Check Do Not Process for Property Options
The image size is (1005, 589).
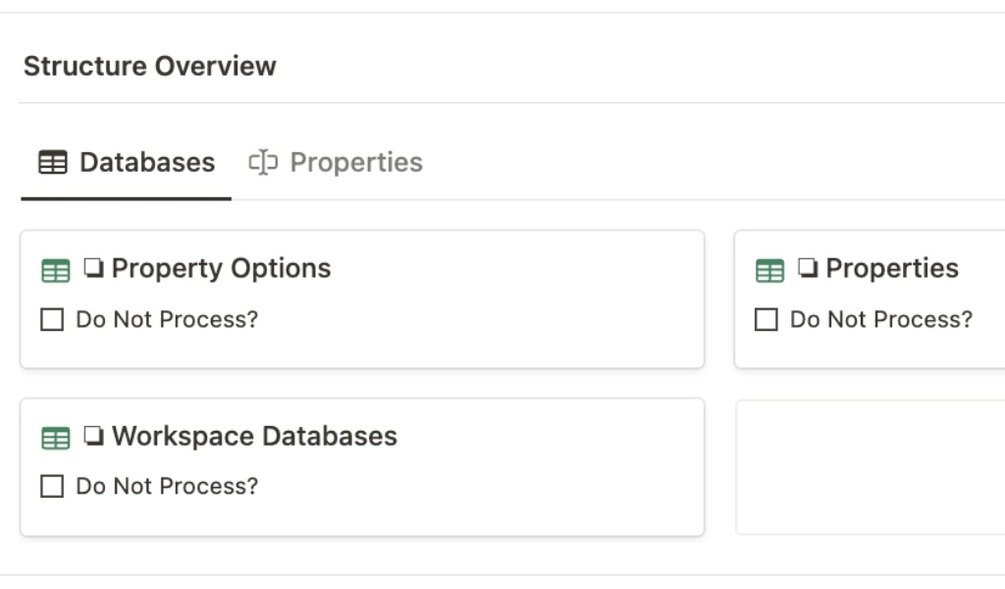pyautogui.click(x=52, y=320)
